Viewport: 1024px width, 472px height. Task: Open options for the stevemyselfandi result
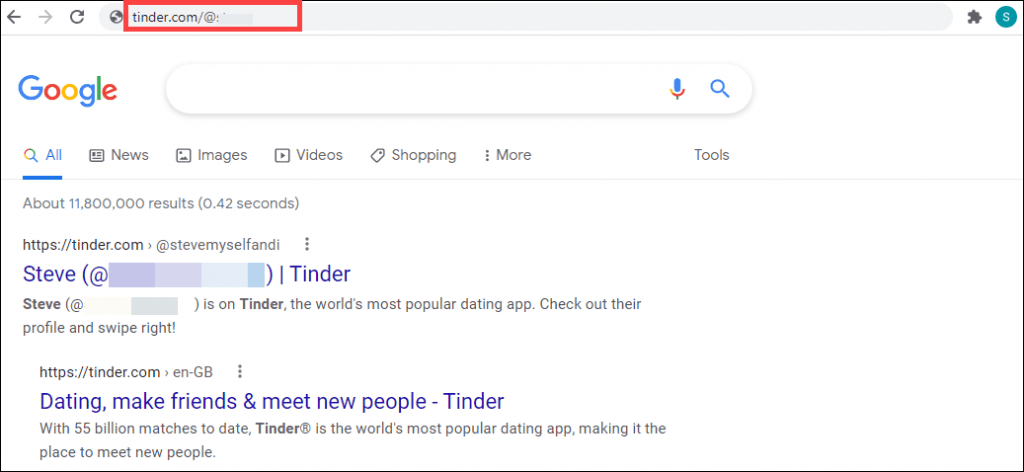(307, 245)
